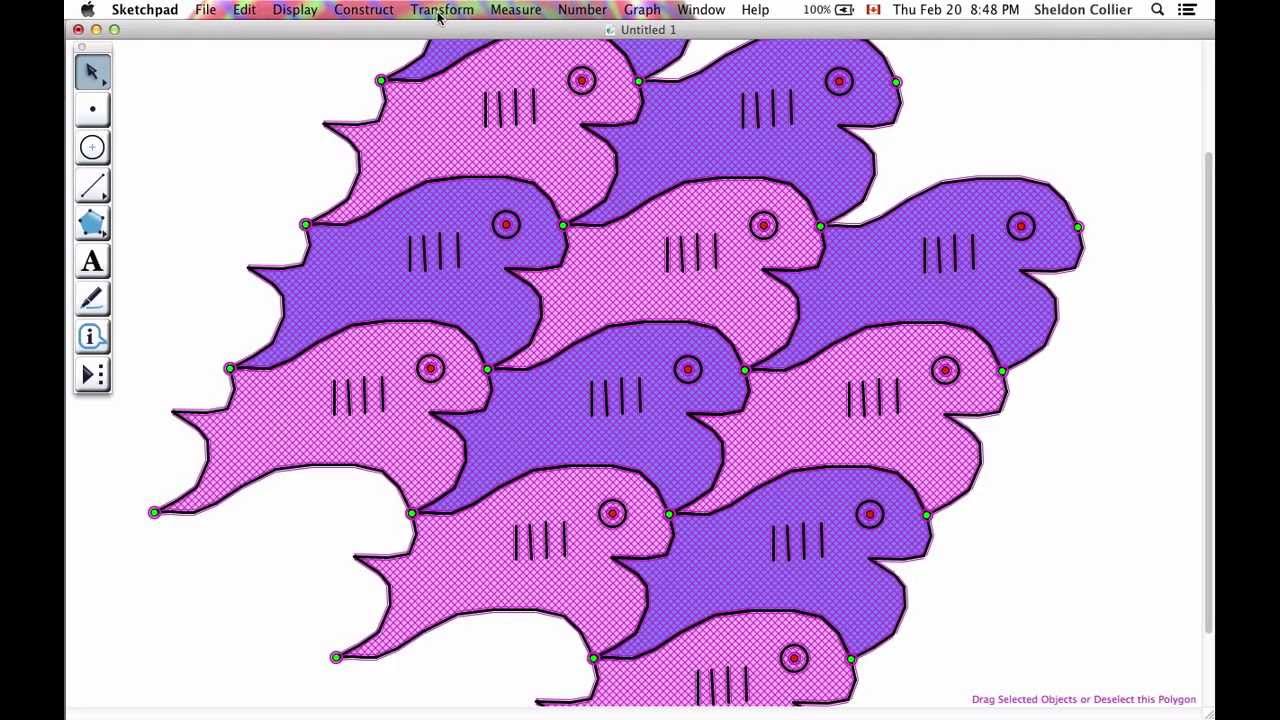
Task: Open the Custom Tools button
Action: pos(92,375)
